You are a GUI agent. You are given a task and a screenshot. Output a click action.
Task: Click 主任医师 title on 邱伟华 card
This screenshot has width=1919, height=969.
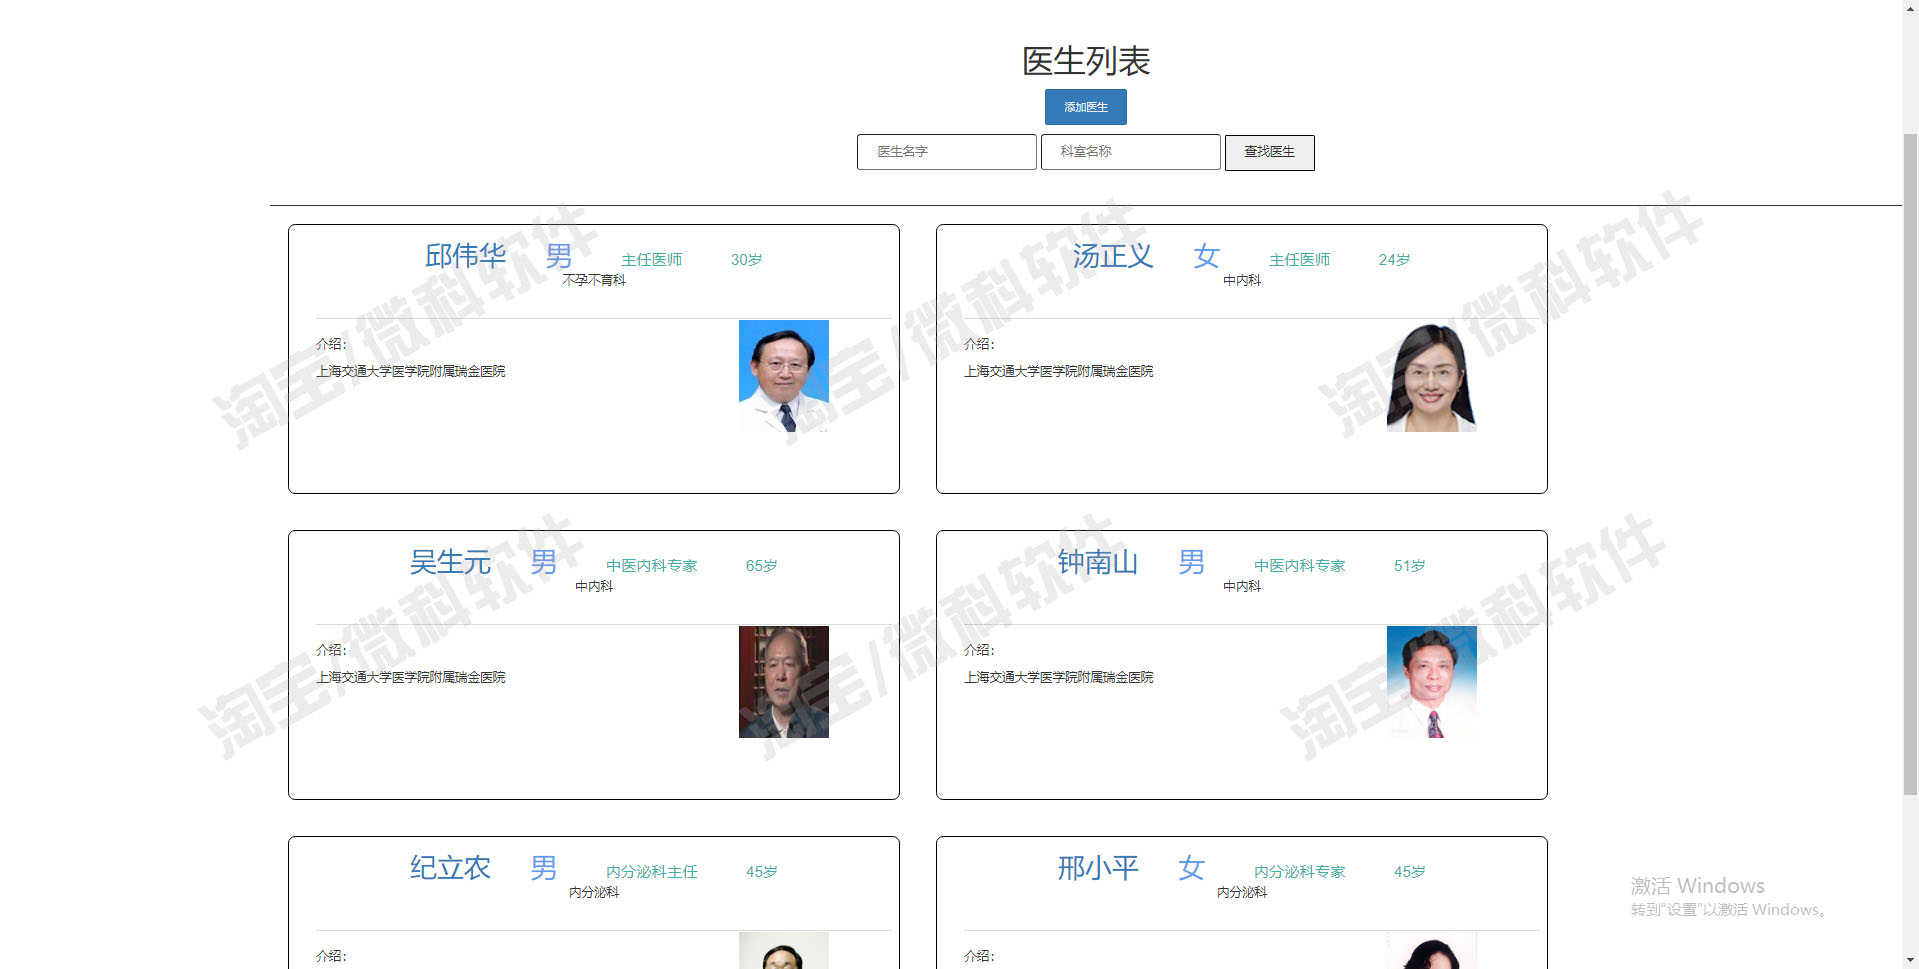coord(652,260)
